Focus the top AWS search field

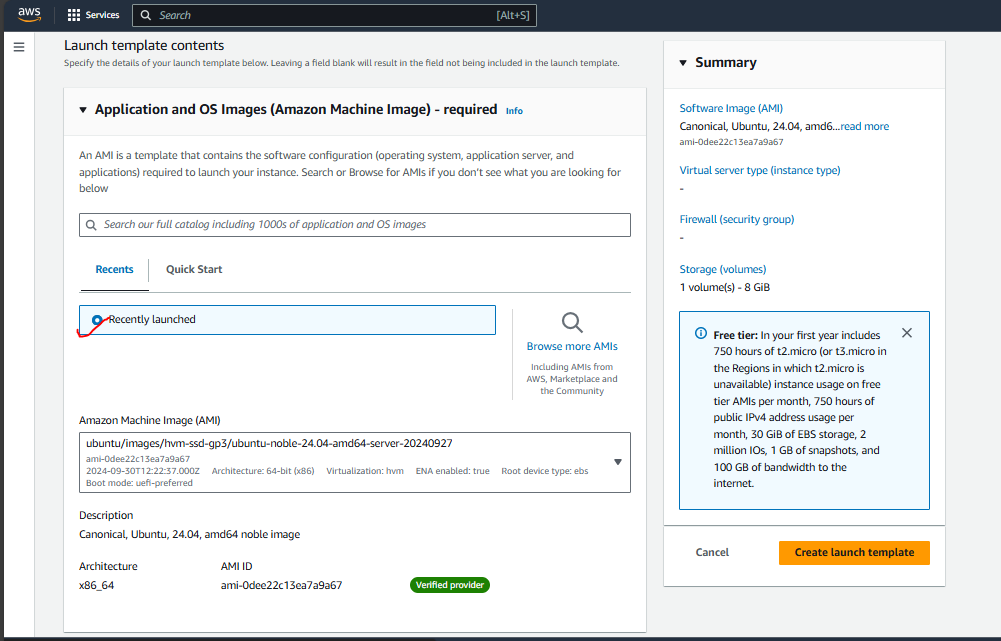[x=335, y=15]
